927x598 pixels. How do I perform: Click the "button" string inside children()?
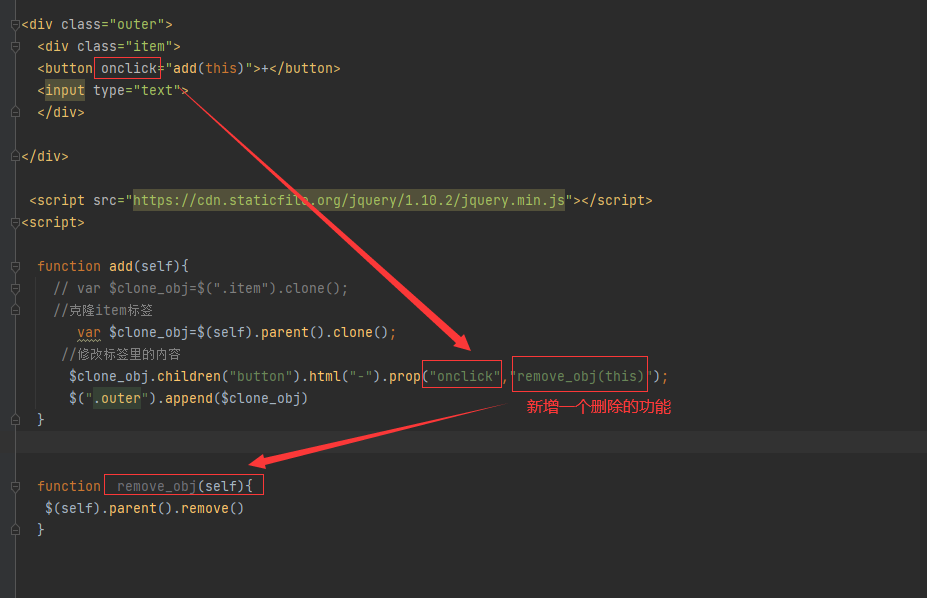click(x=261, y=376)
